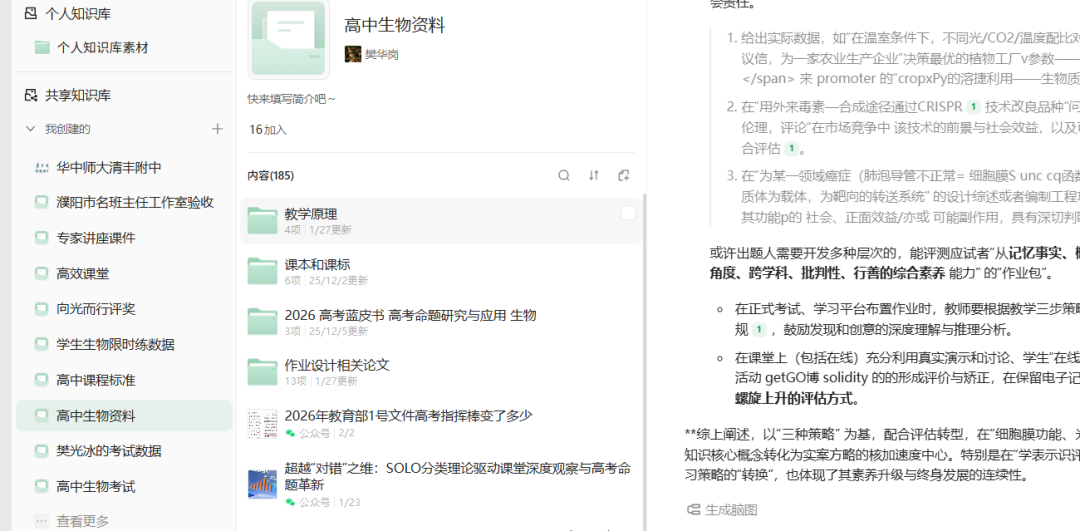Click citation badge 1 after 合评估
Image resolution: width=1080 pixels, height=531 pixels.
(x=792, y=148)
